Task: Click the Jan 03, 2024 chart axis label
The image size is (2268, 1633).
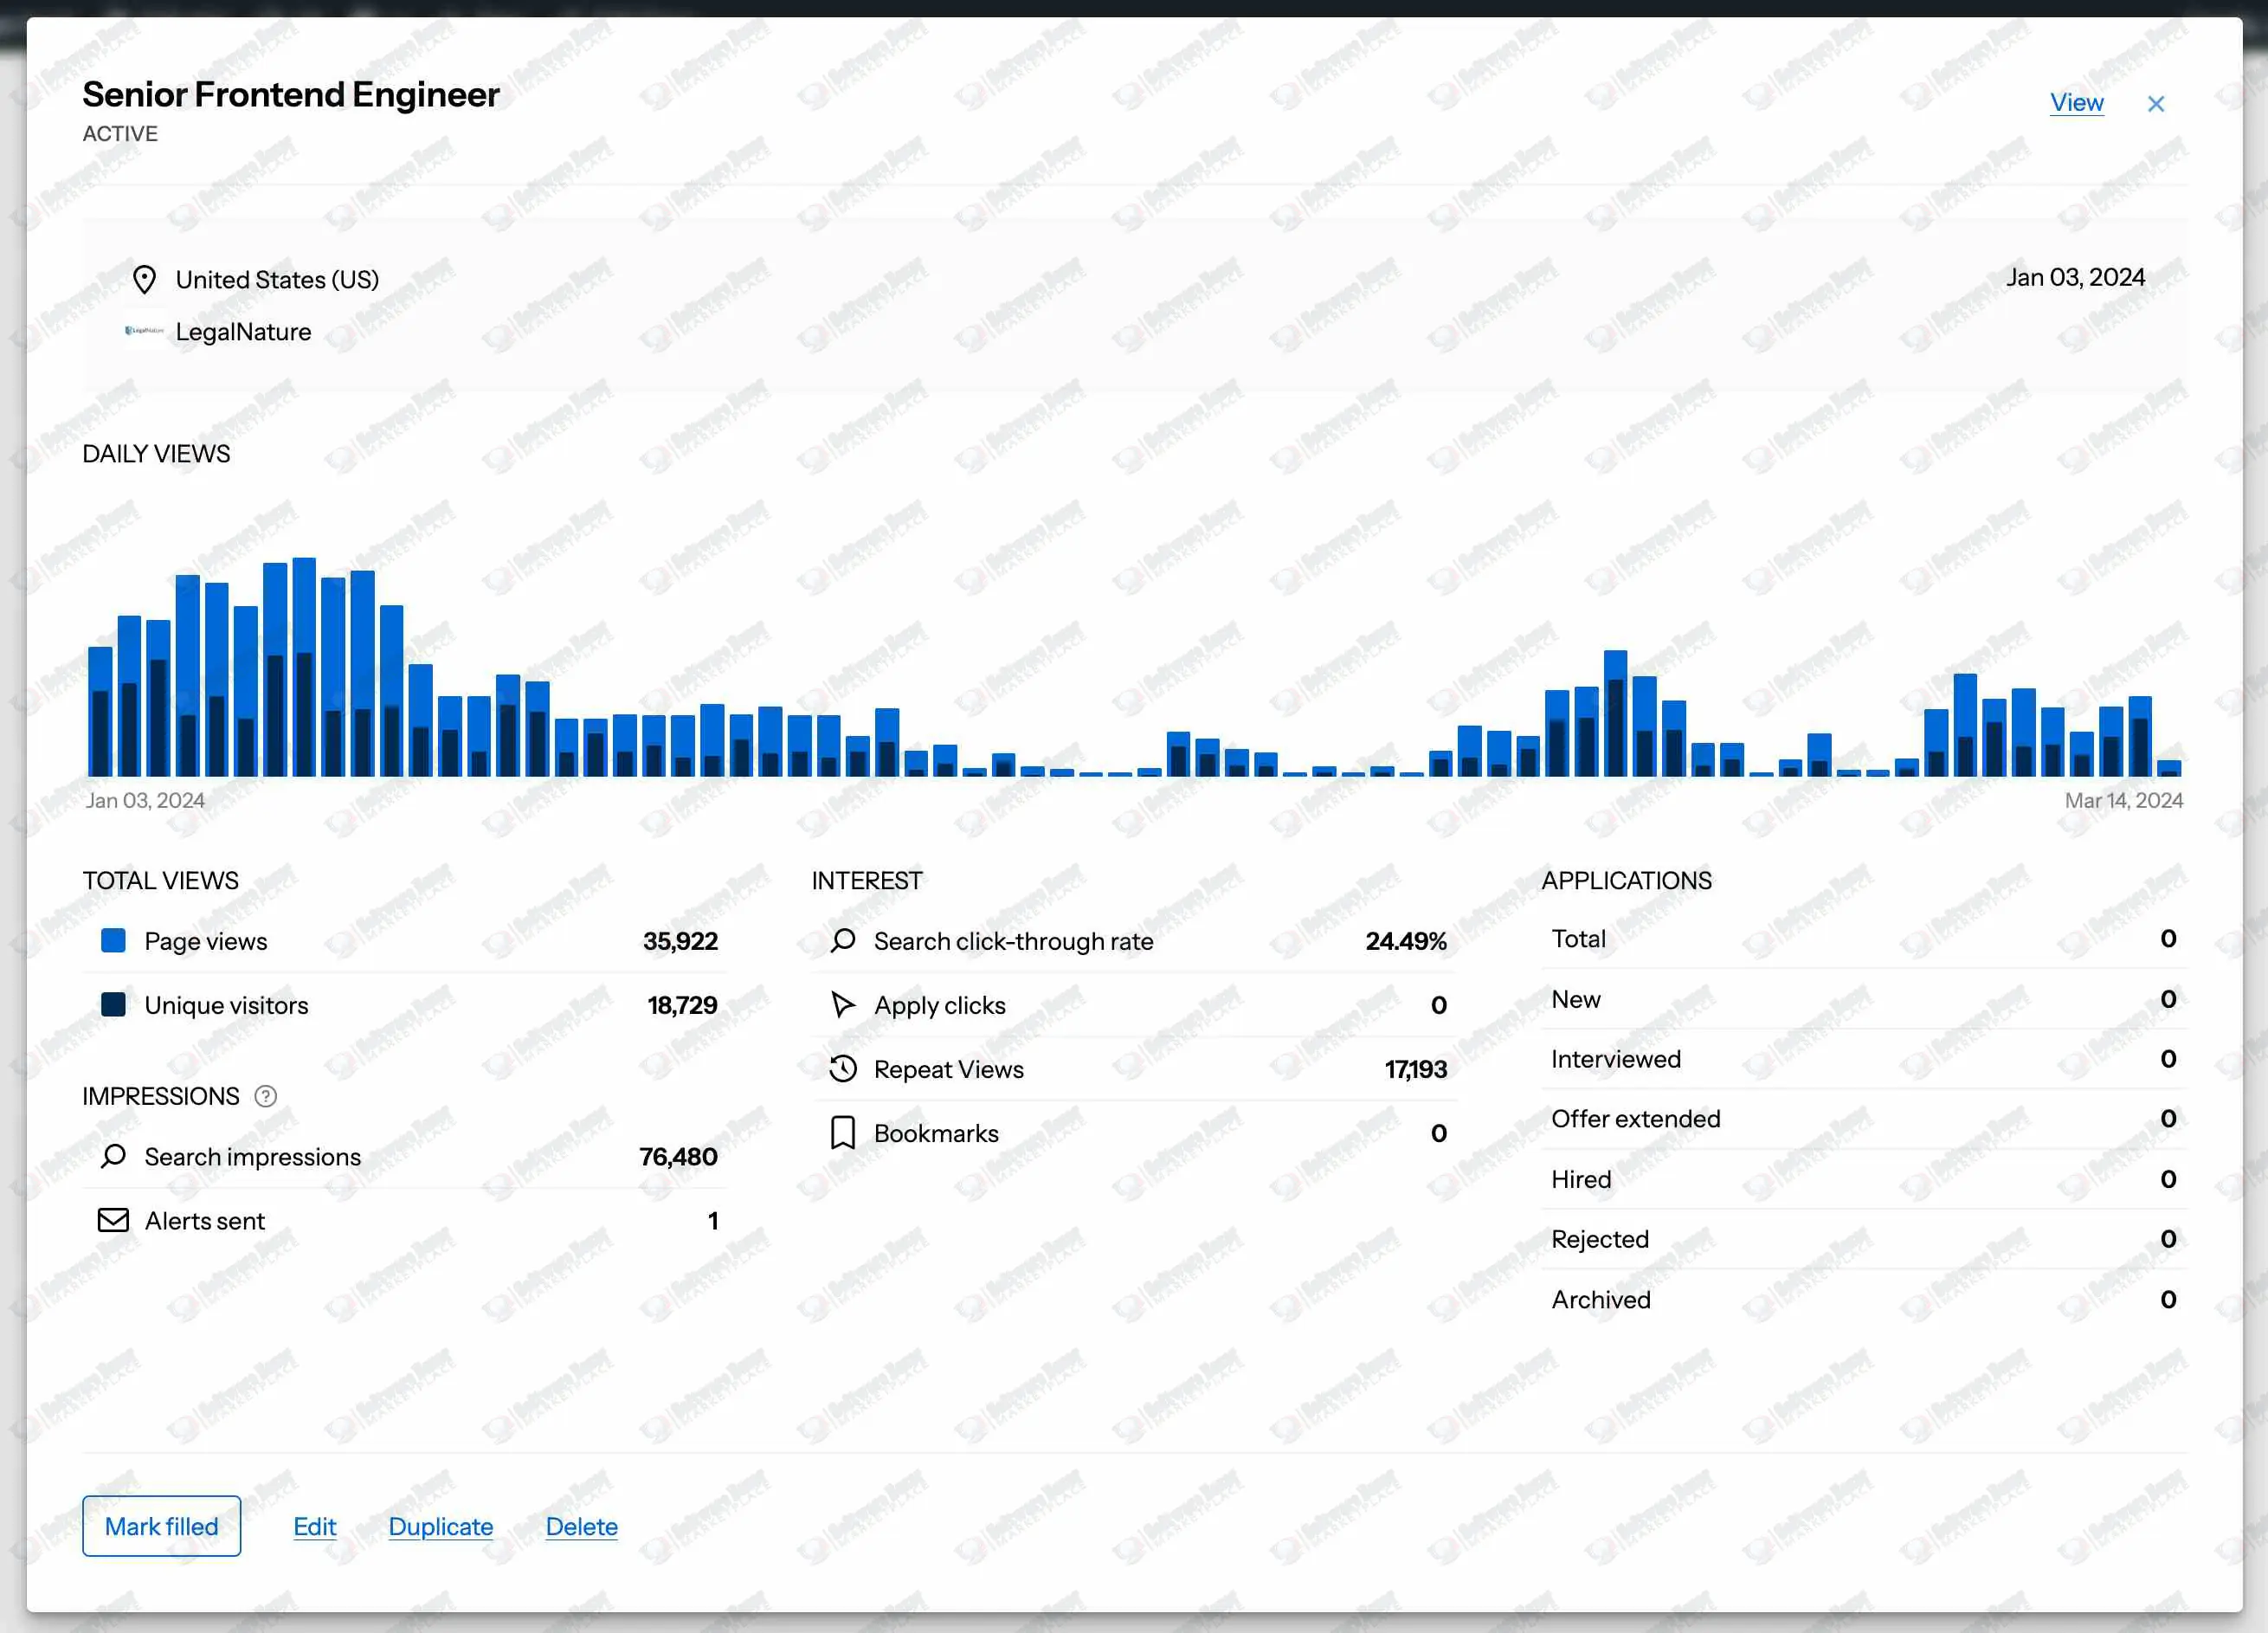Action: pos(145,800)
